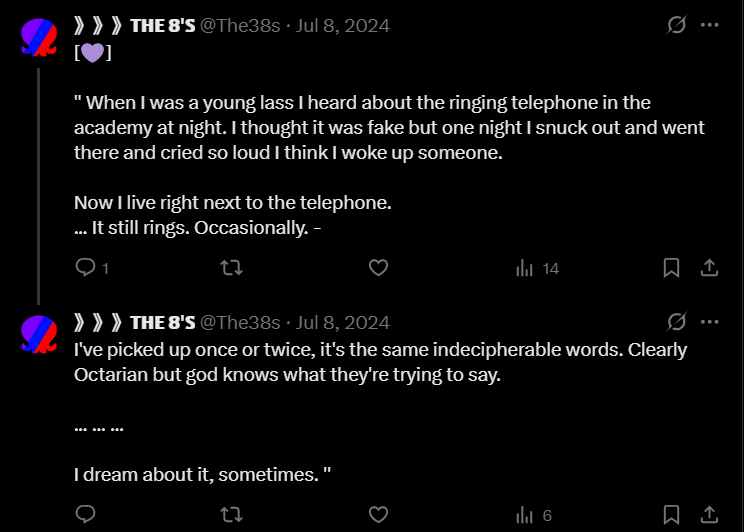
Task: Open Grok icon on first tweet
Action: click(x=676, y=25)
